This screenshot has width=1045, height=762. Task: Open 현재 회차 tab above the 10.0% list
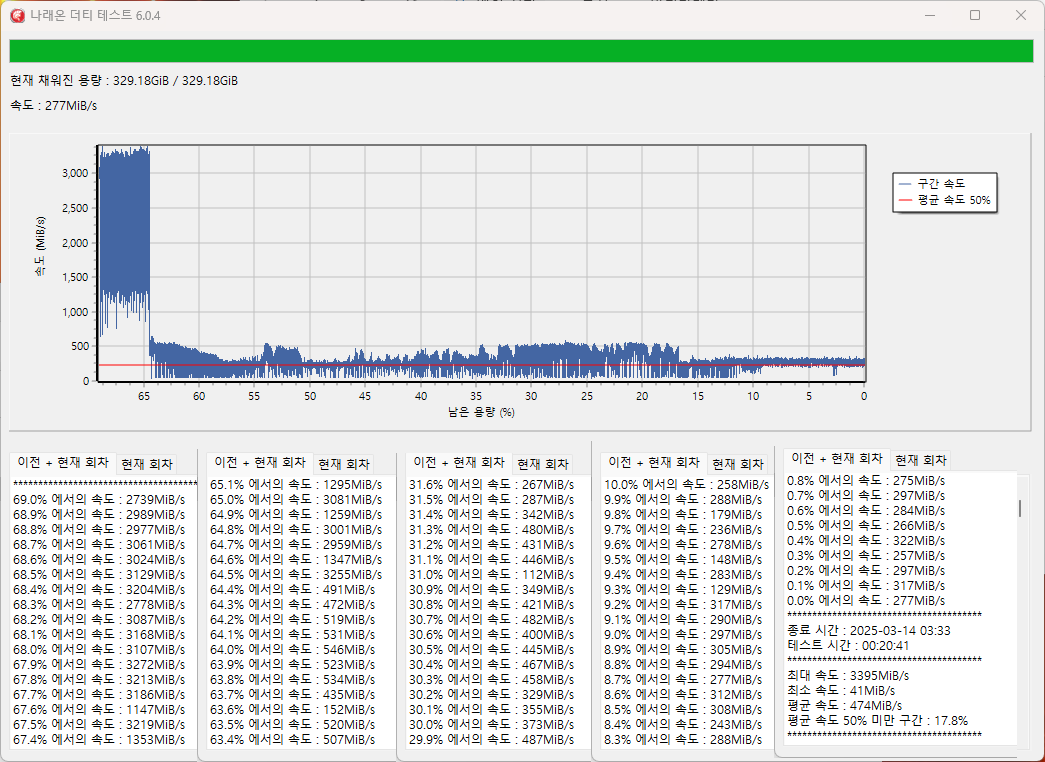tap(737, 464)
